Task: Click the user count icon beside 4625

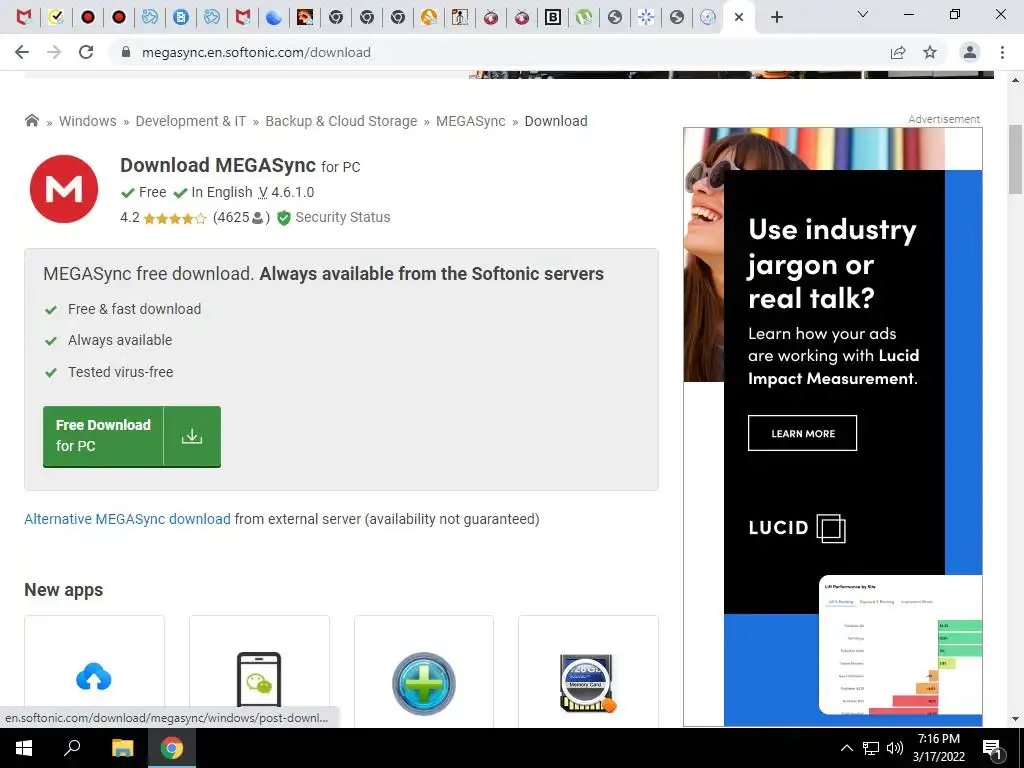Action: tap(257, 218)
